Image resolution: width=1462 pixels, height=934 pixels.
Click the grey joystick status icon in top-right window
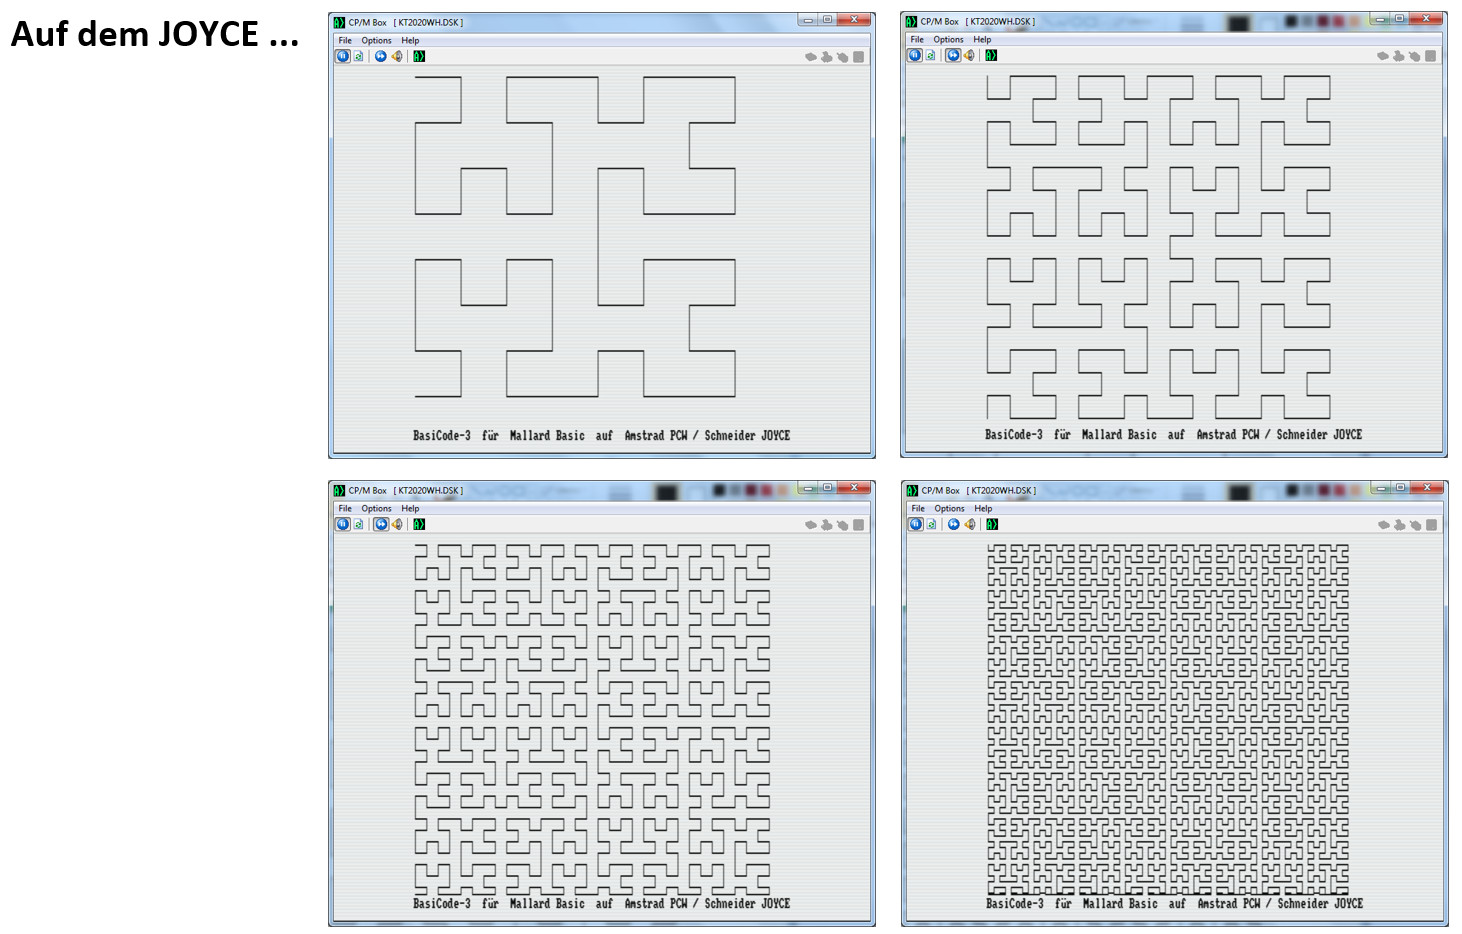pos(1398,56)
